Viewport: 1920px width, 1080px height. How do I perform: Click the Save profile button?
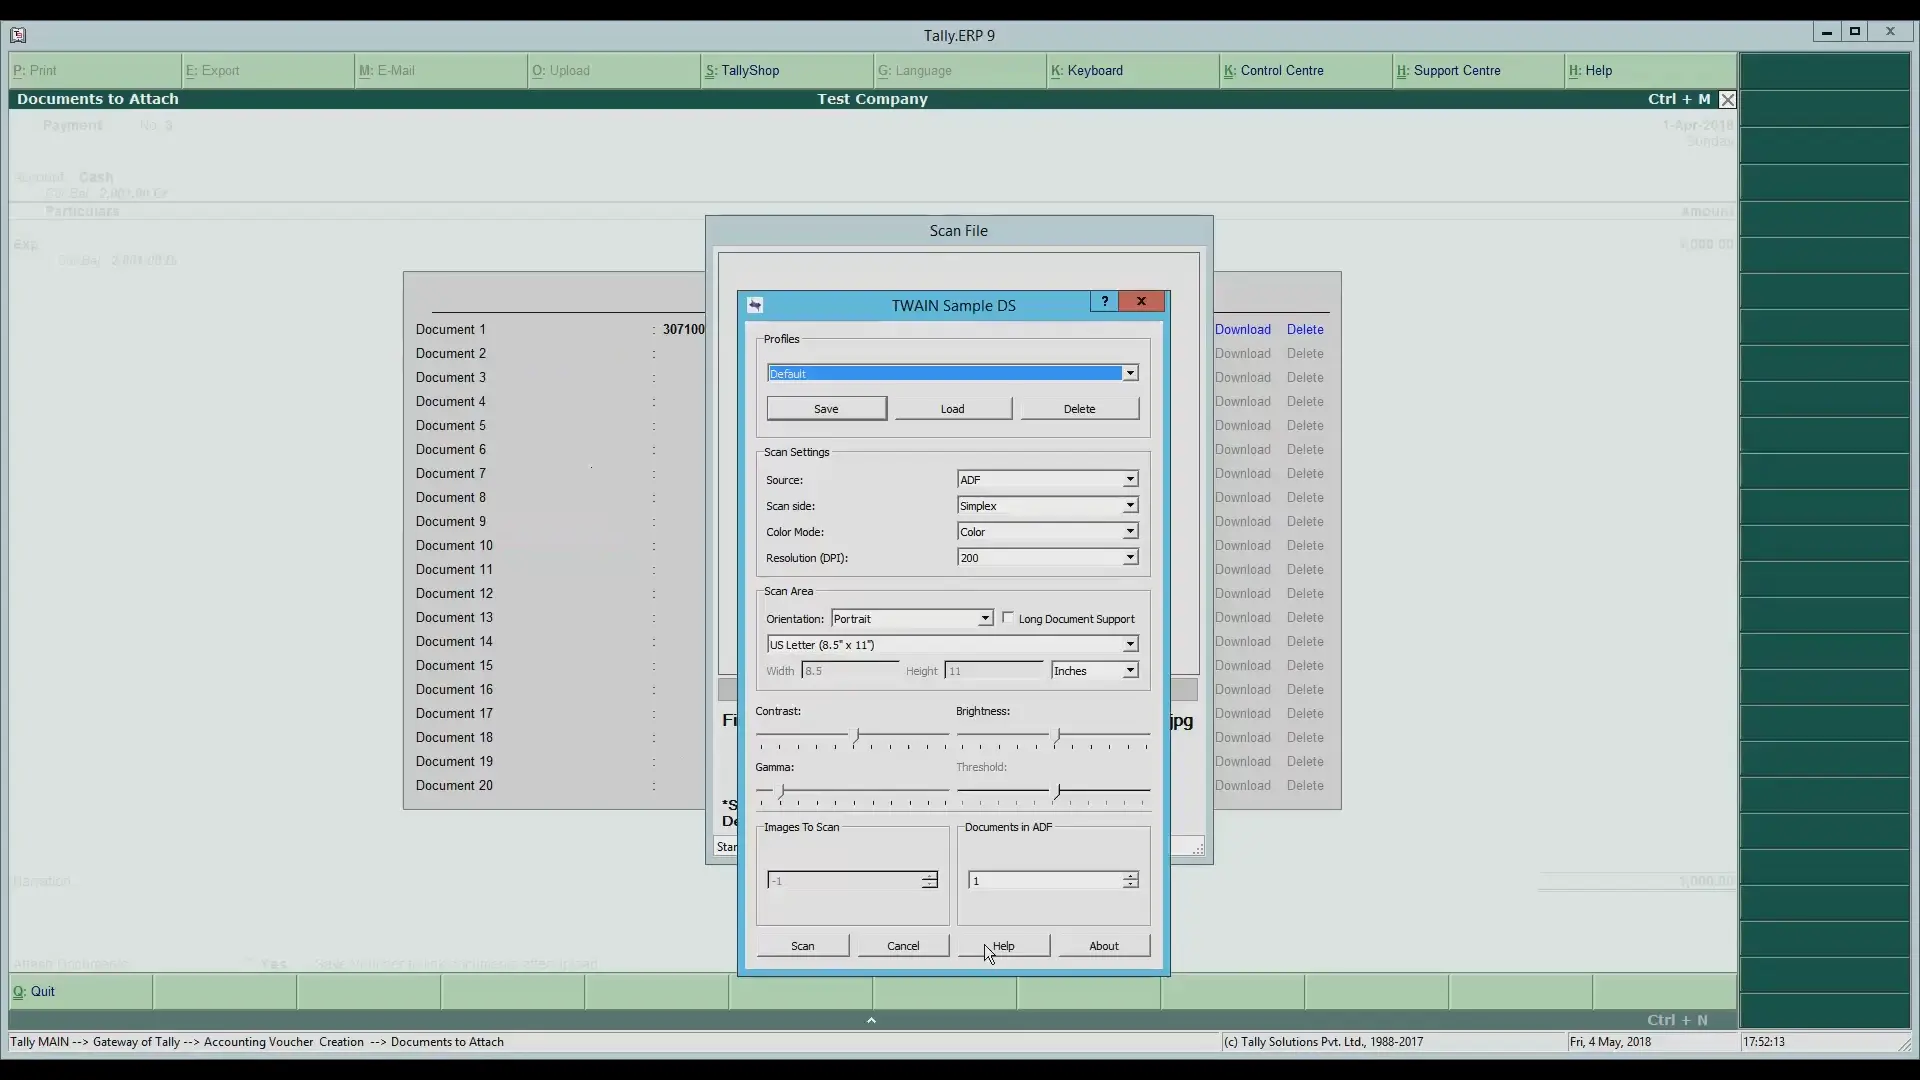(826, 408)
